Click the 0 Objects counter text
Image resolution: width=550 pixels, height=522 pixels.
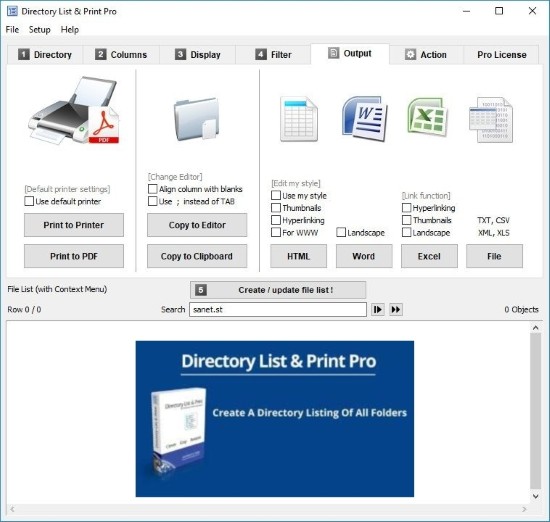pyautogui.click(x=521, y=309)
